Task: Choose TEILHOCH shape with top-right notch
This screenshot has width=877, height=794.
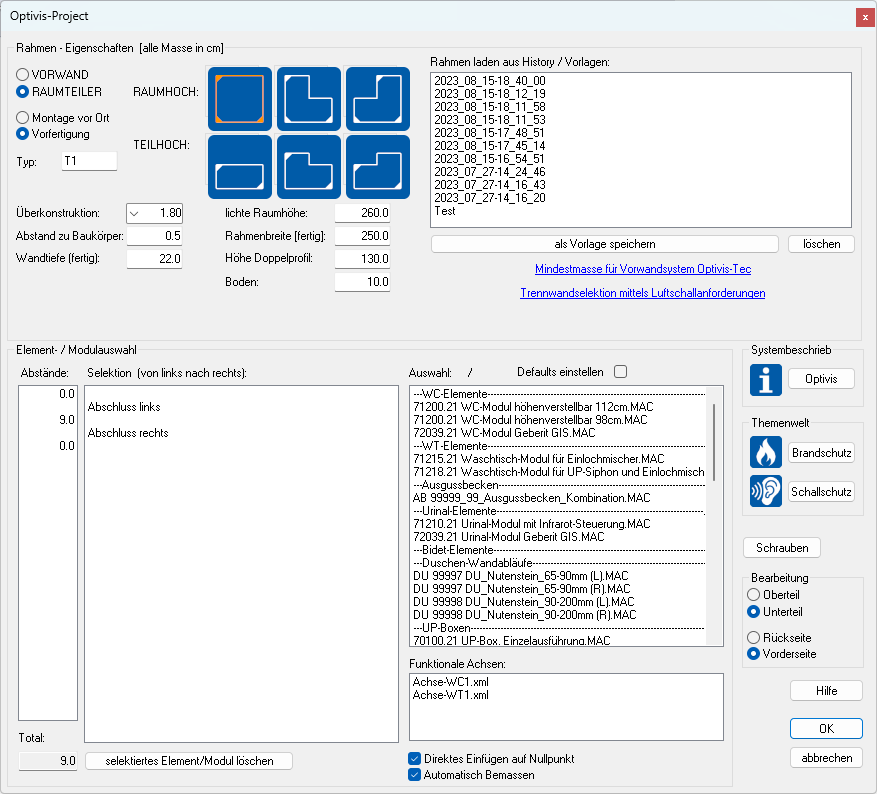Action: pos(309,167)
